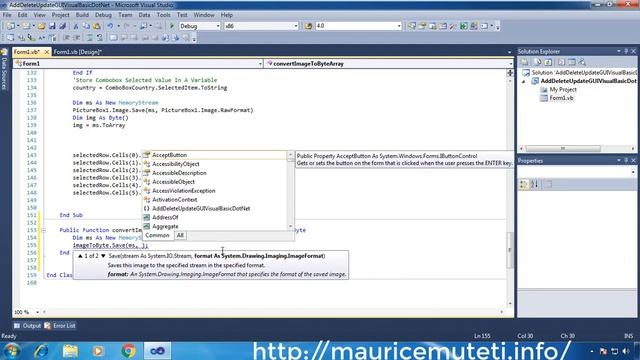Click Categorized icon in Properties panel
The width and height of the screenshot is (640, 360).
(524, 184)
